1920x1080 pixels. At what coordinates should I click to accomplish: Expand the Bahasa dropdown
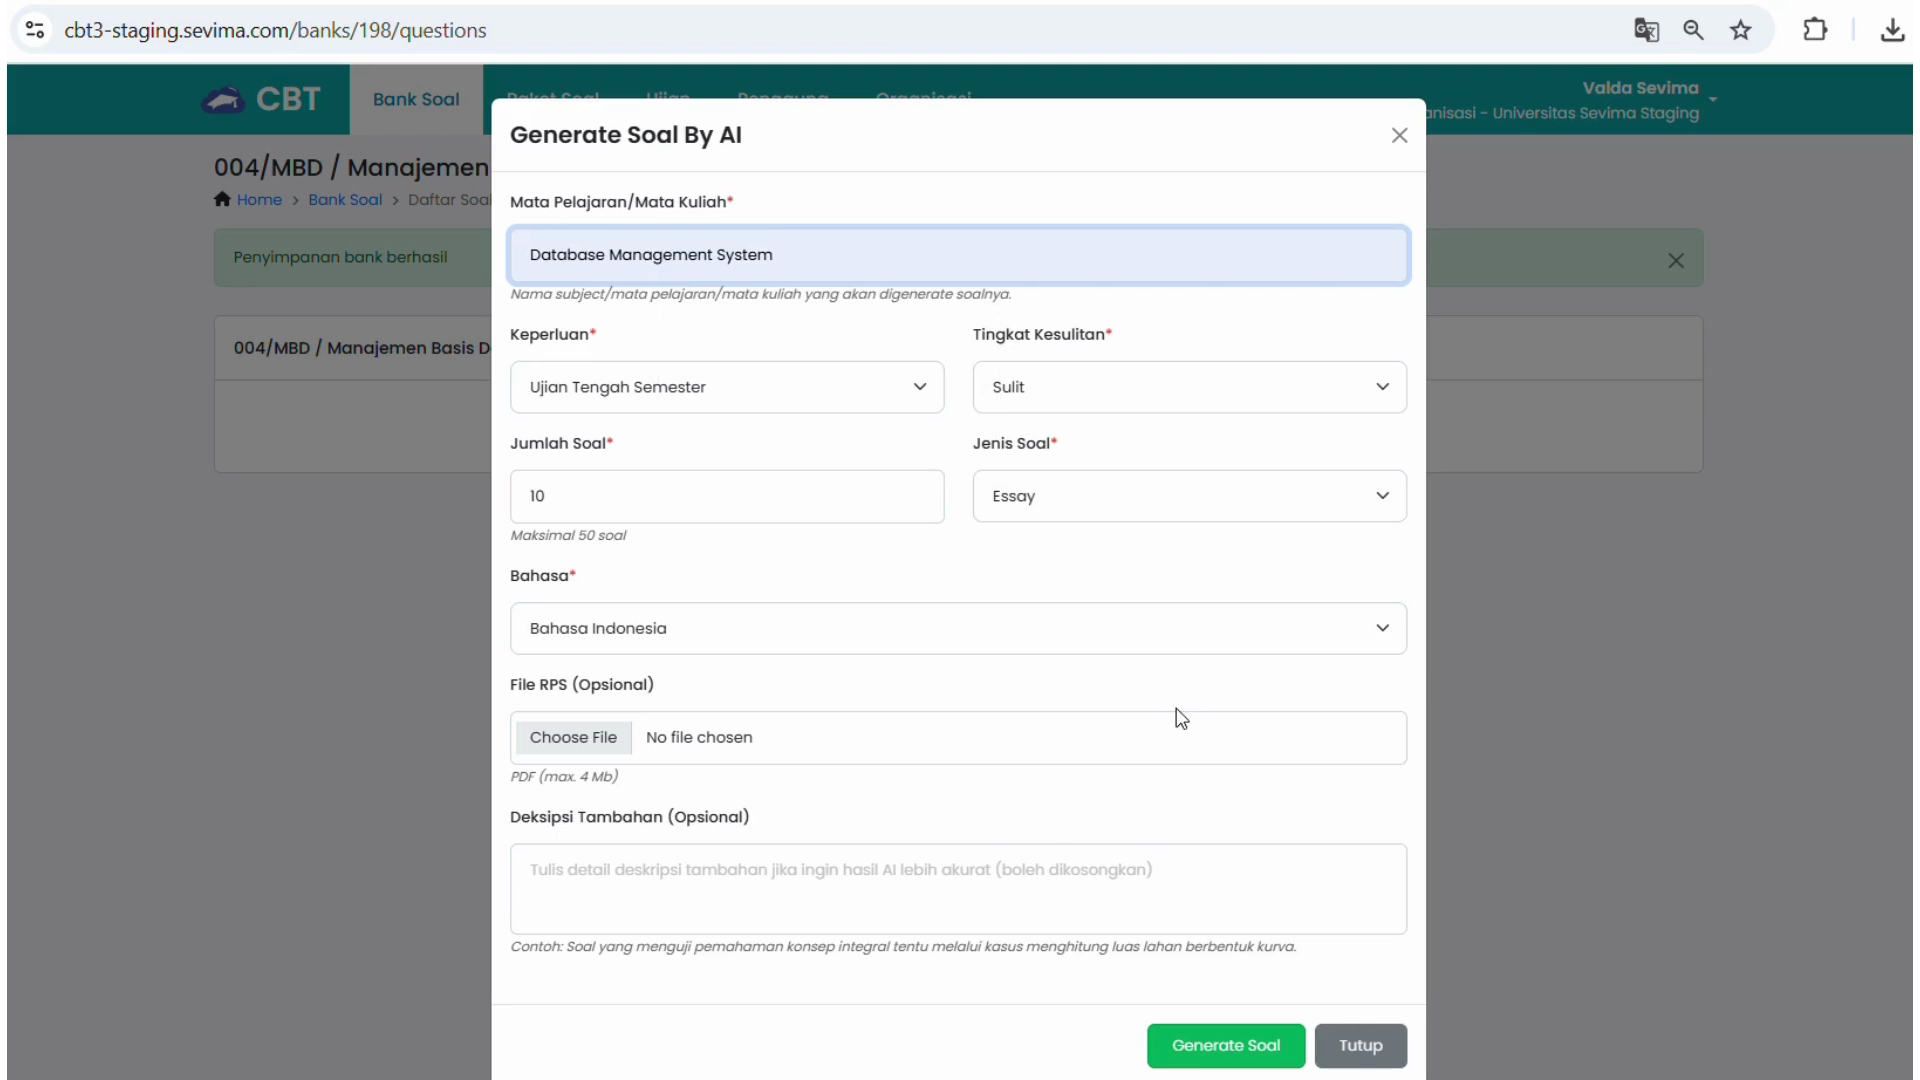pyautogui.click(x=958, y=628)
